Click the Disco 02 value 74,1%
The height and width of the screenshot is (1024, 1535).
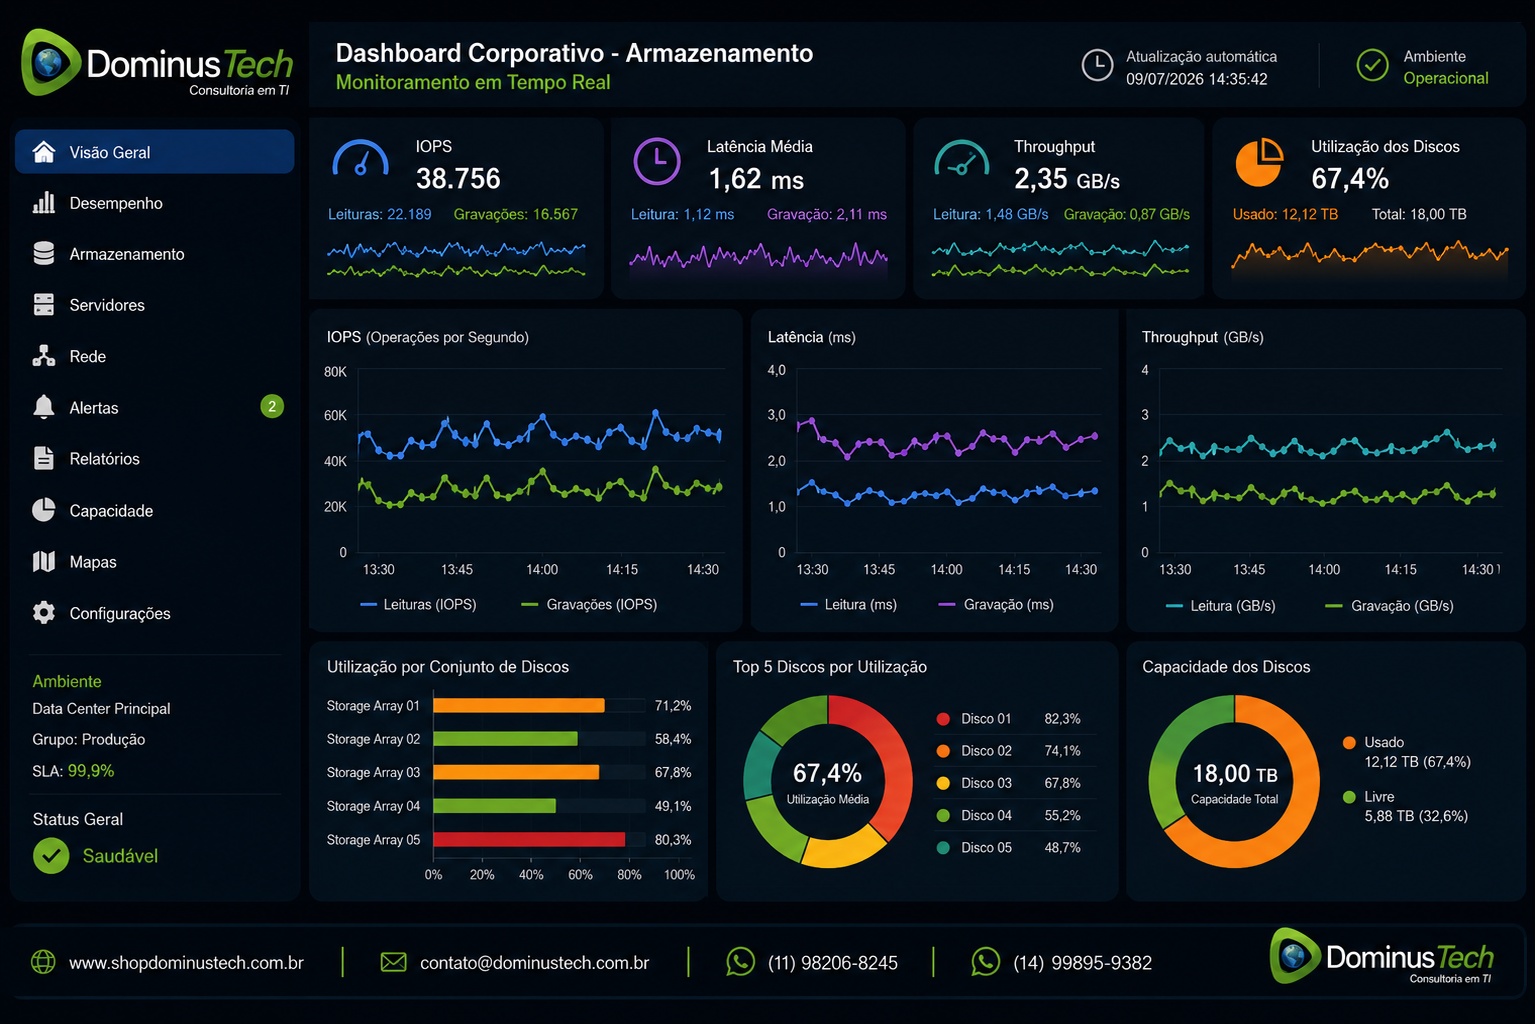click(x=1062, y=751)
